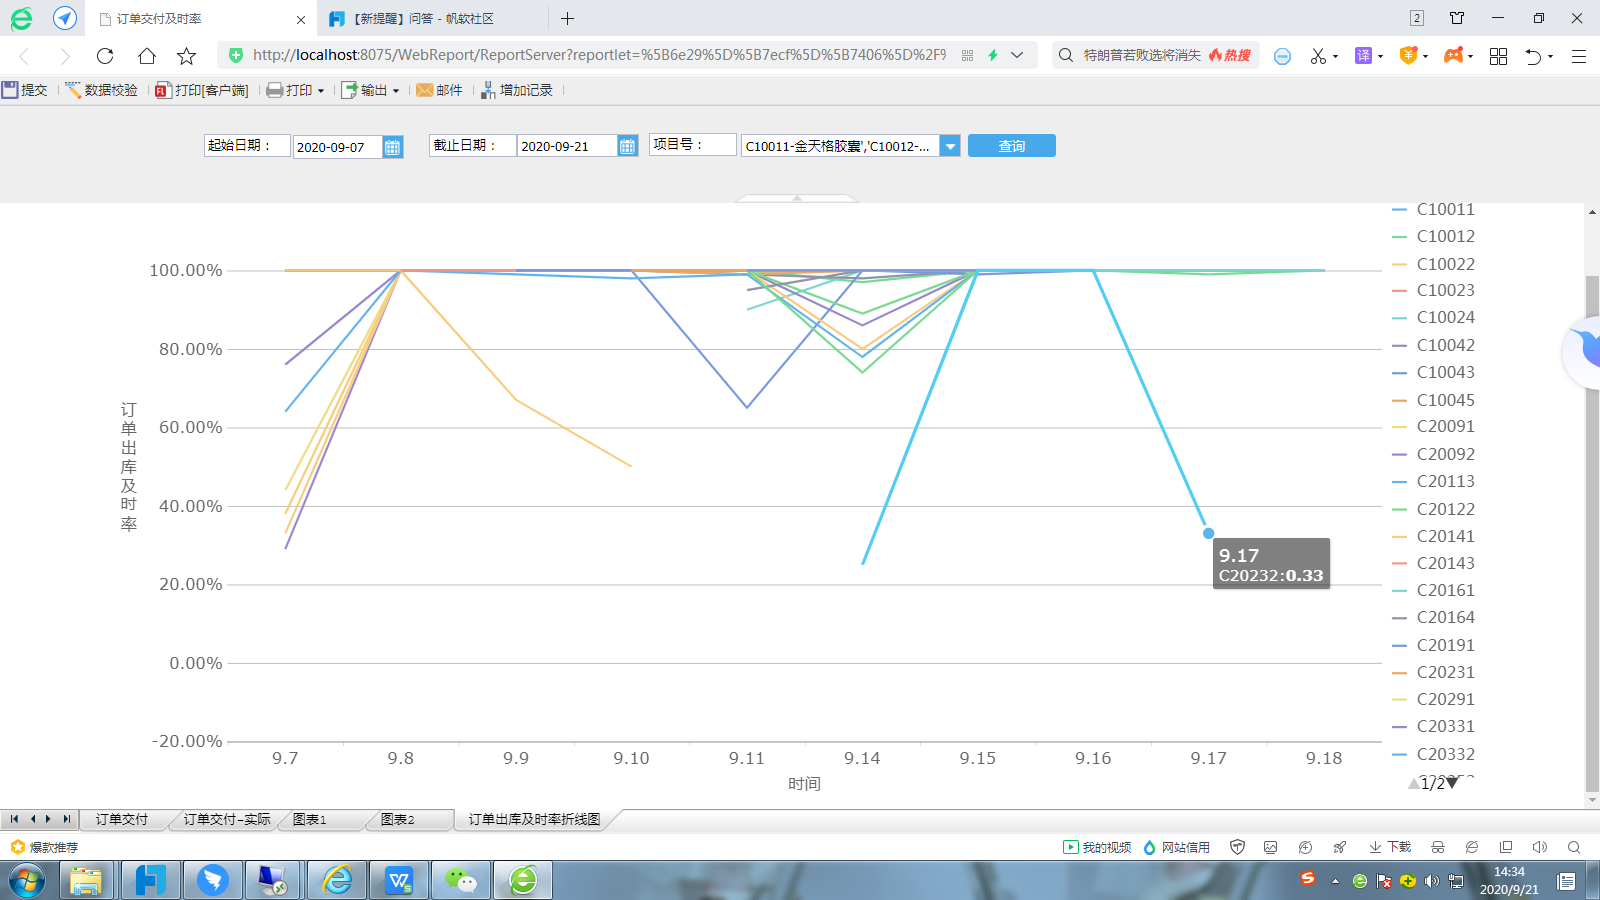Screen dimensions: 1600x900
Task: Hide the C20091 series via legend
Action: tap(1434, 426)
